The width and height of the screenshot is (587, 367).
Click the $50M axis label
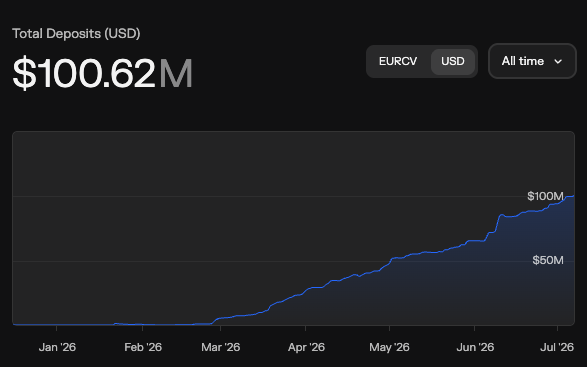click(548, 260)
